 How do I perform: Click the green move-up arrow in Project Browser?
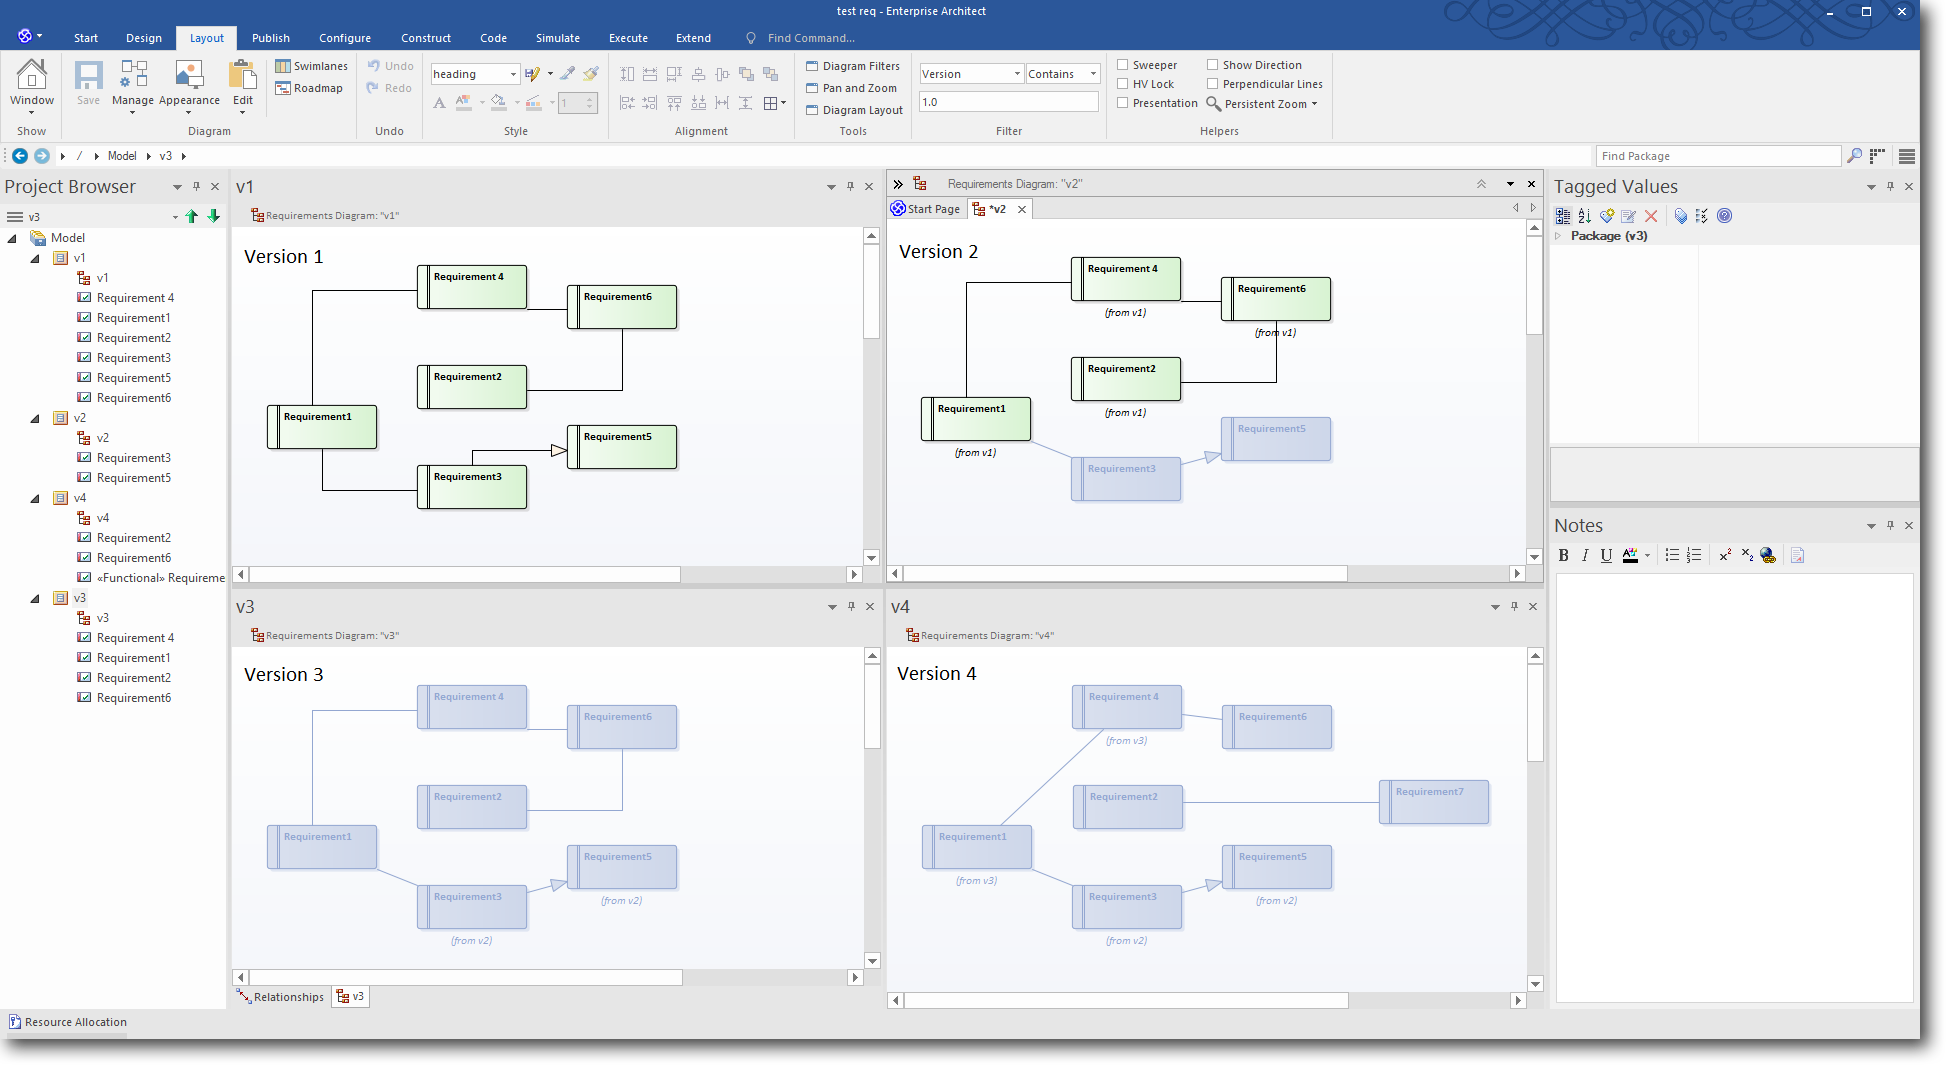coord(192,217)
